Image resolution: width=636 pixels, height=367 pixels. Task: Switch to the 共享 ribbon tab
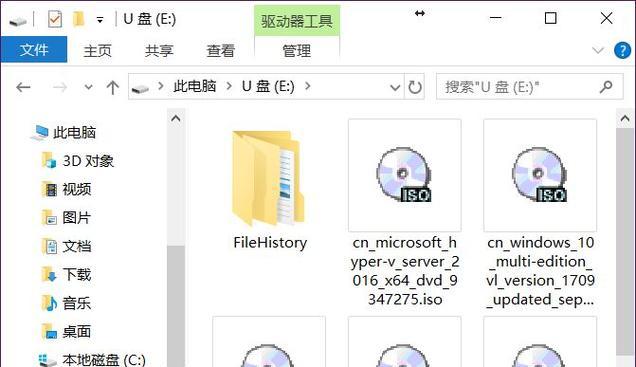click(x=159, y=51)
